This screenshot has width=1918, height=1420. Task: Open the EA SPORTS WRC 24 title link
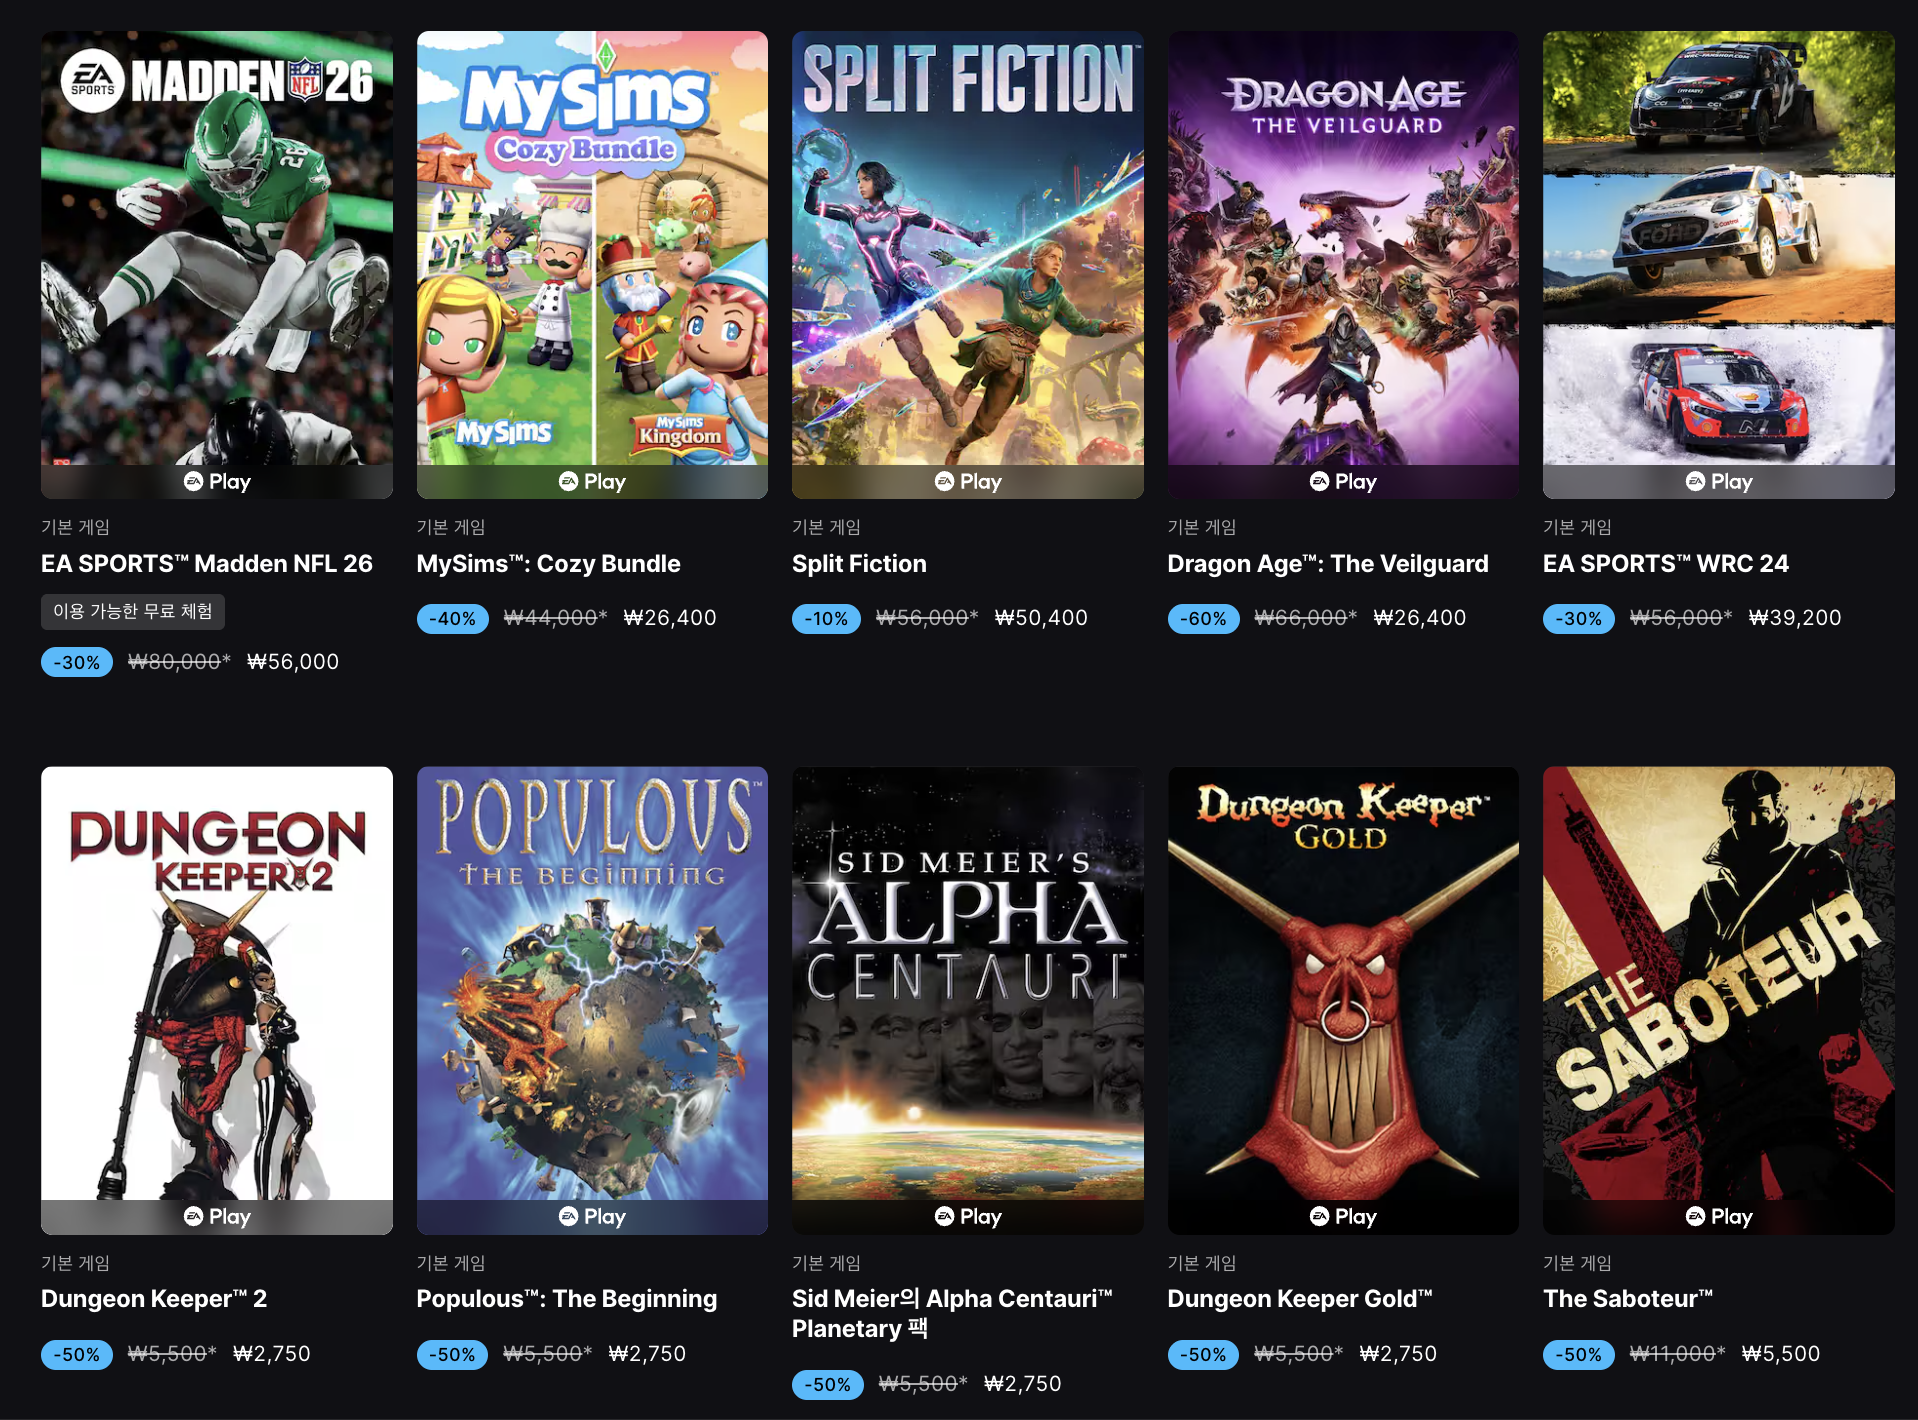pyautogui.click(x=1666, y=564)
